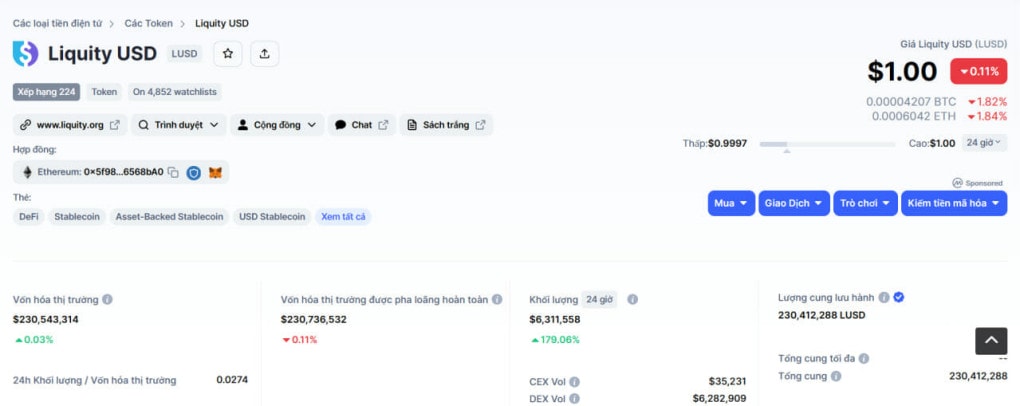
Task: Open www.liquity.org website link
Action: click(70, 125)
